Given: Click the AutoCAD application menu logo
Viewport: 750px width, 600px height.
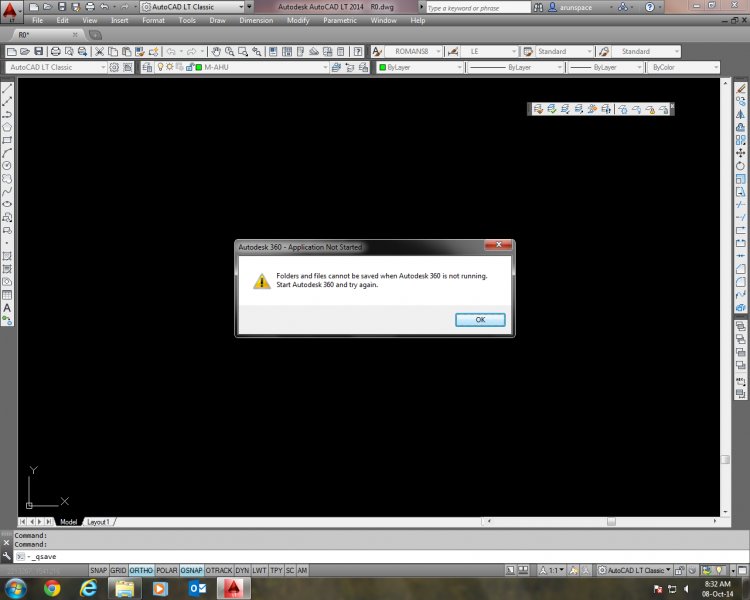Looking at the screenshot, I should 10,11.
